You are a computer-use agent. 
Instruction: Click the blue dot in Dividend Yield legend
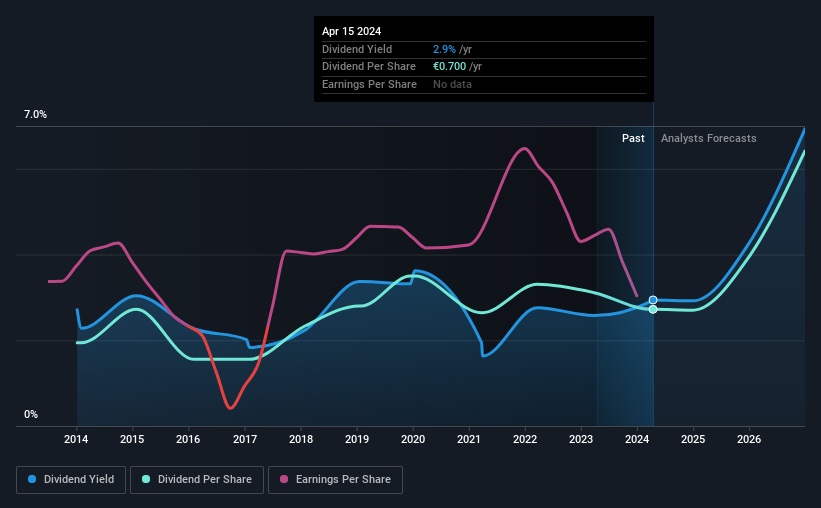point(32,479)
